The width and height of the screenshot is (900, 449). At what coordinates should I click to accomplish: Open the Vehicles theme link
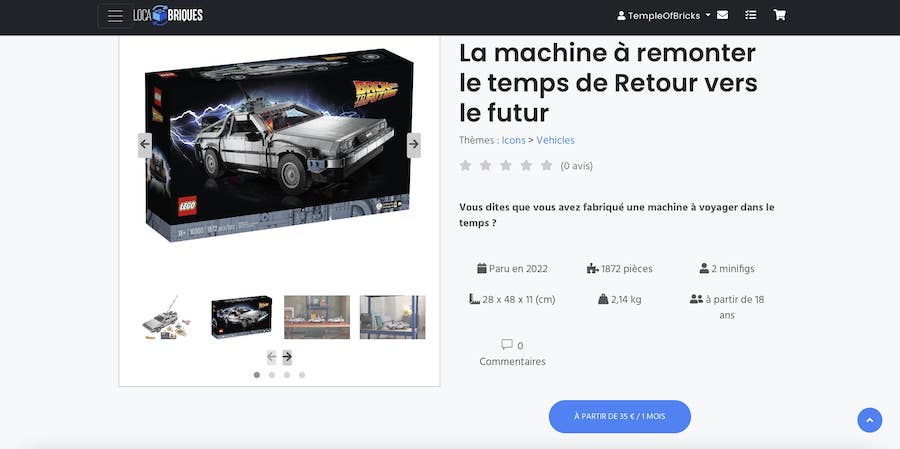coord(555,140)
